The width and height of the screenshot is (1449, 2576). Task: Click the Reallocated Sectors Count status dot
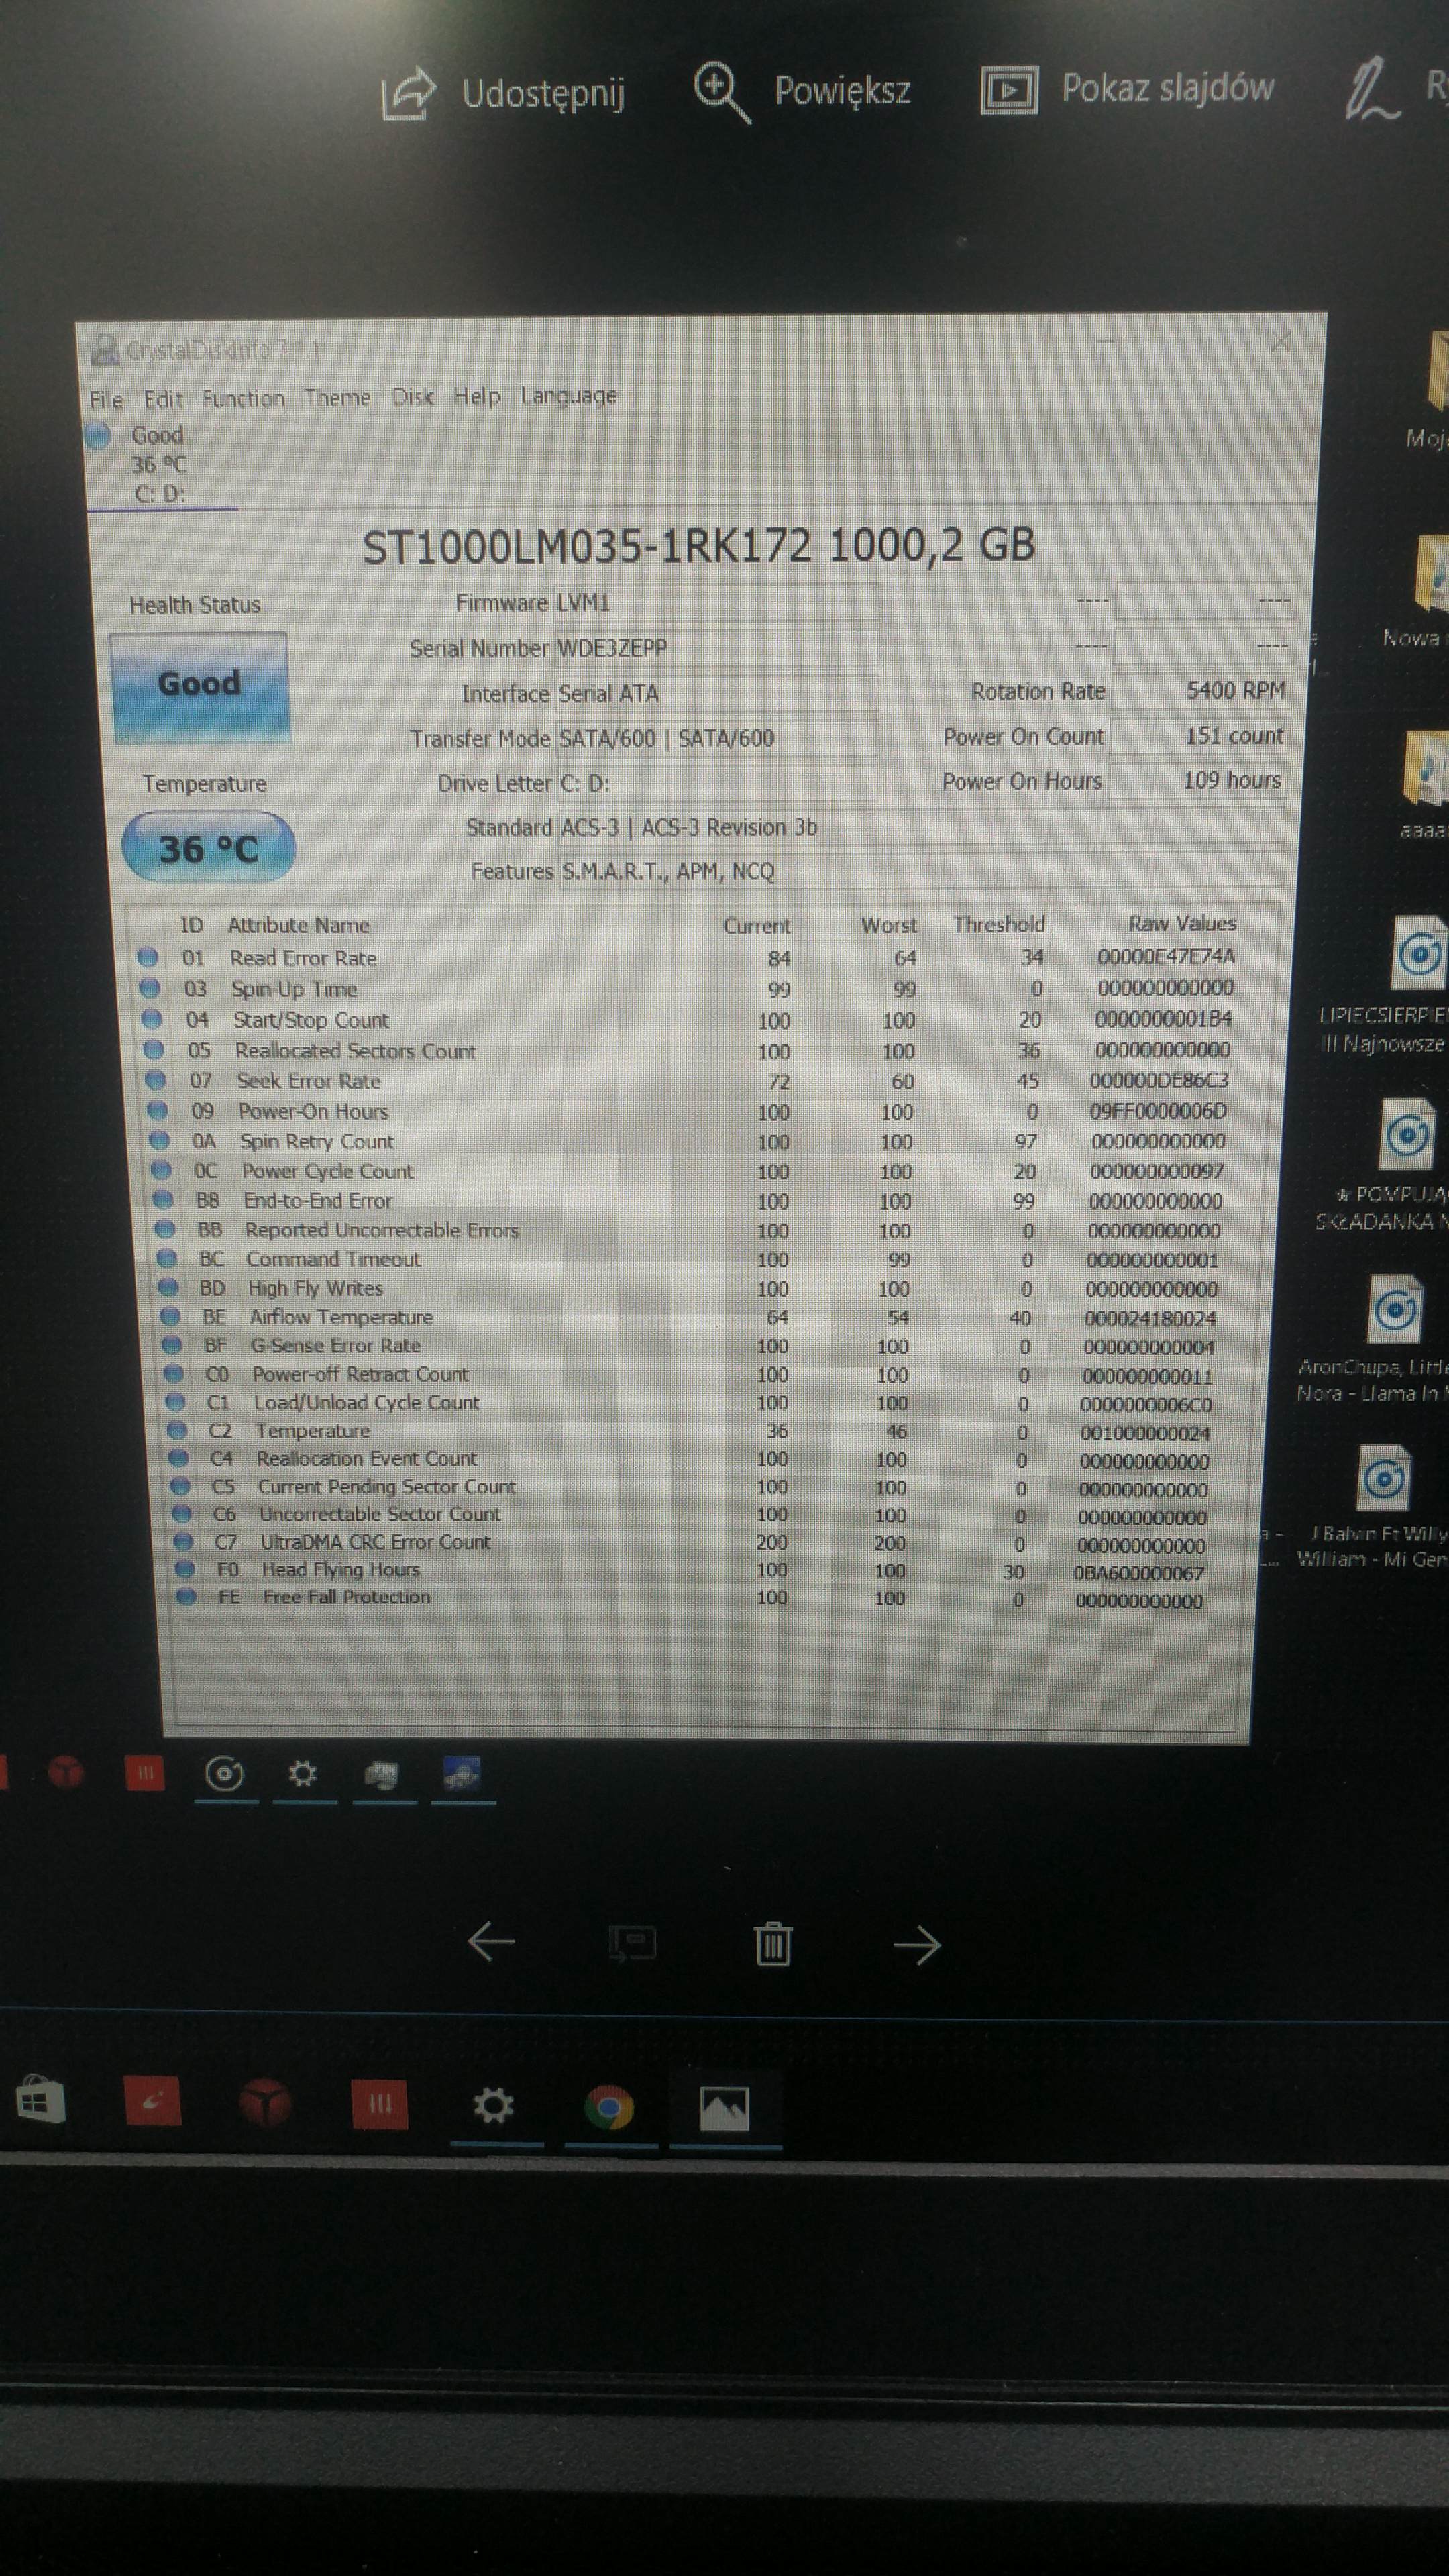[153, 1049]
